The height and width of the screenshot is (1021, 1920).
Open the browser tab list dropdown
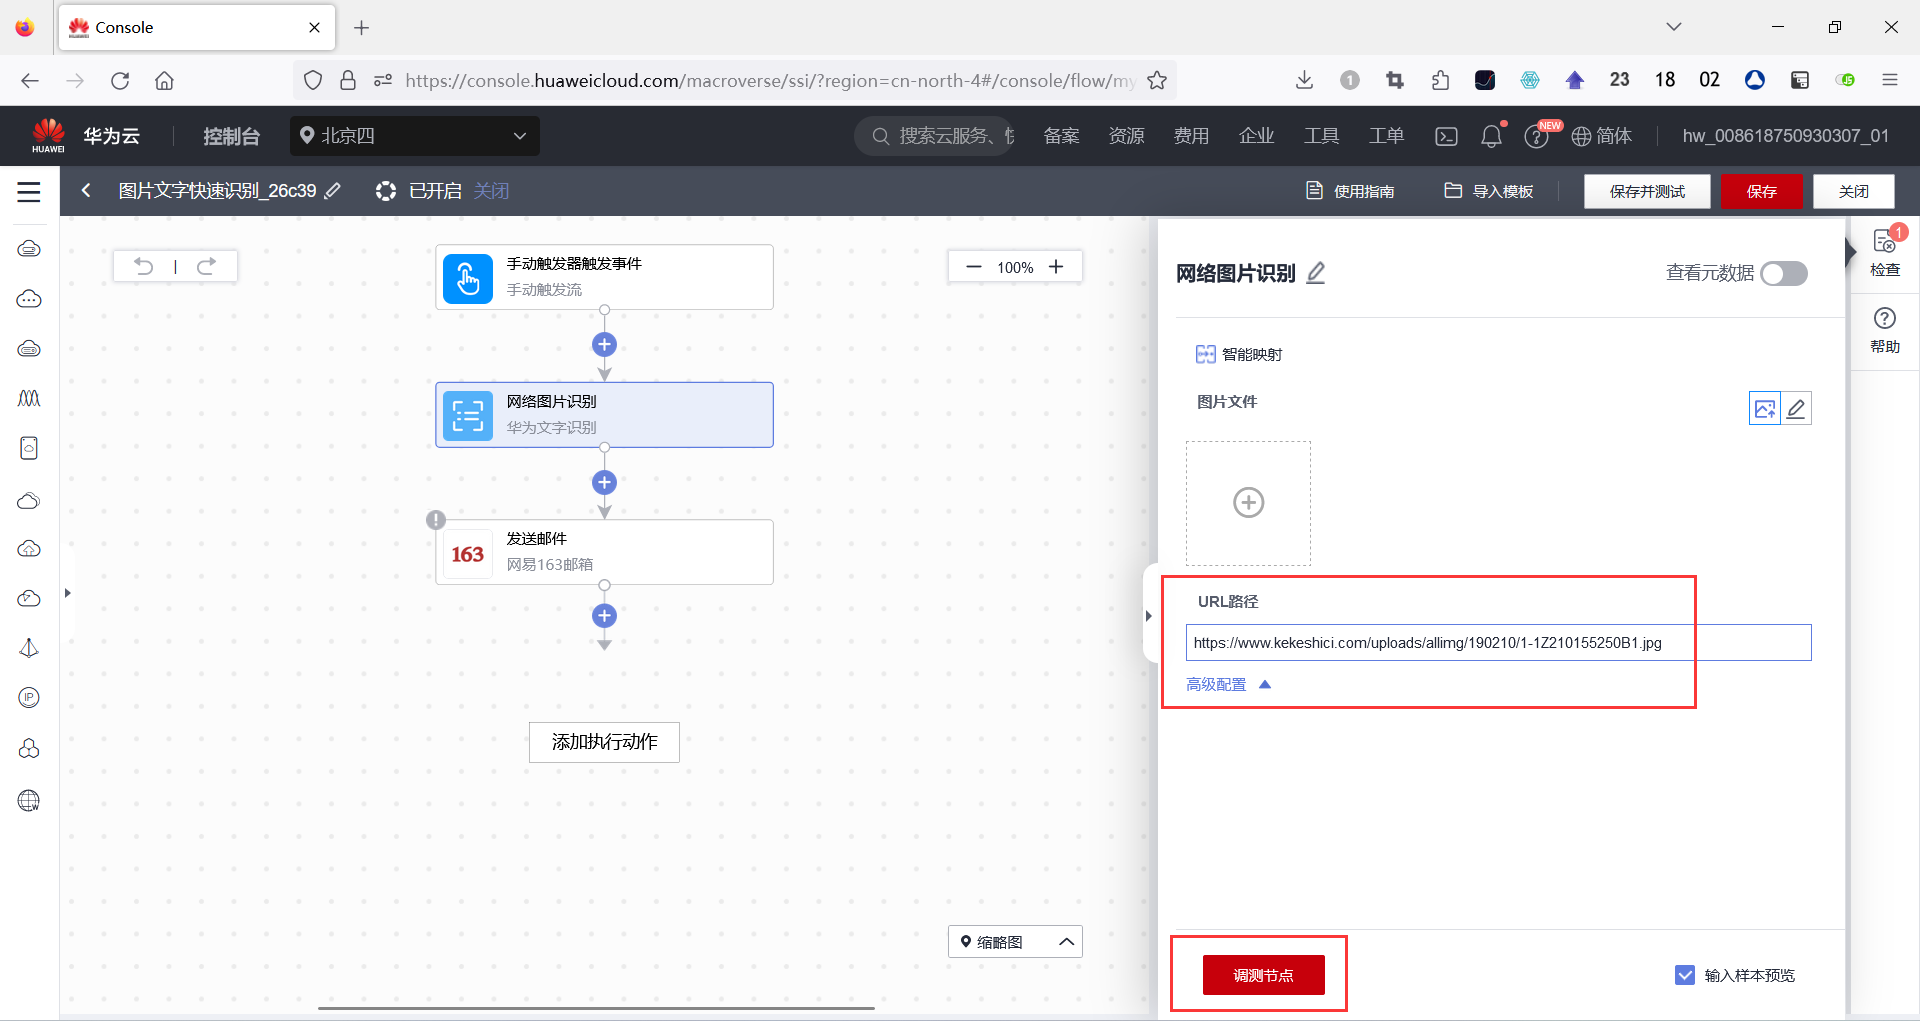click(x=1674, y=27)
